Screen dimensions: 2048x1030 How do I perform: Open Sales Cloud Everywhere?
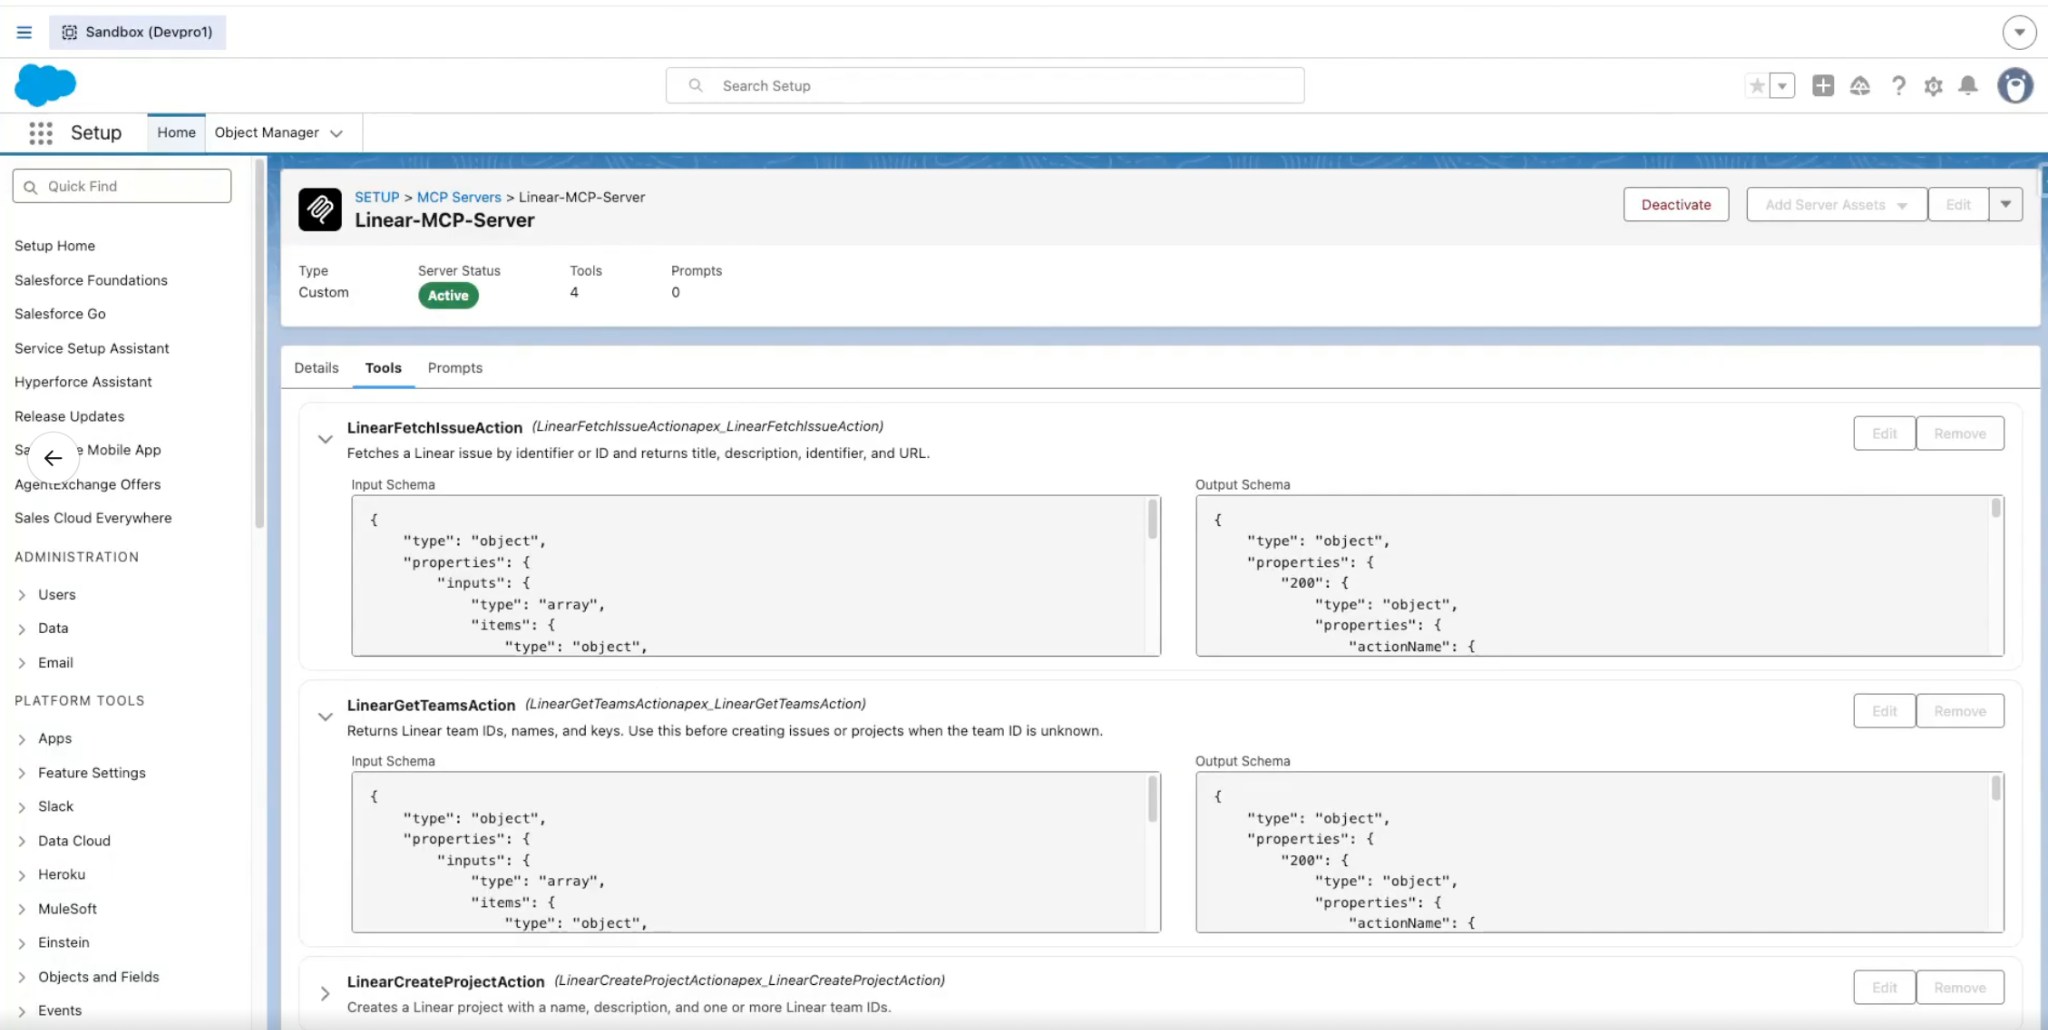(93, 518)
